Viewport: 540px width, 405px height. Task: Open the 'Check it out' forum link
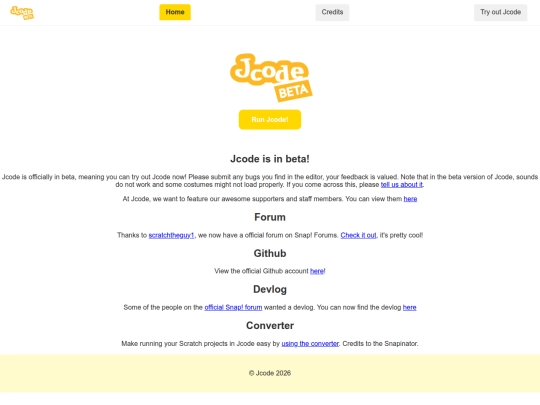click(358, 235)
